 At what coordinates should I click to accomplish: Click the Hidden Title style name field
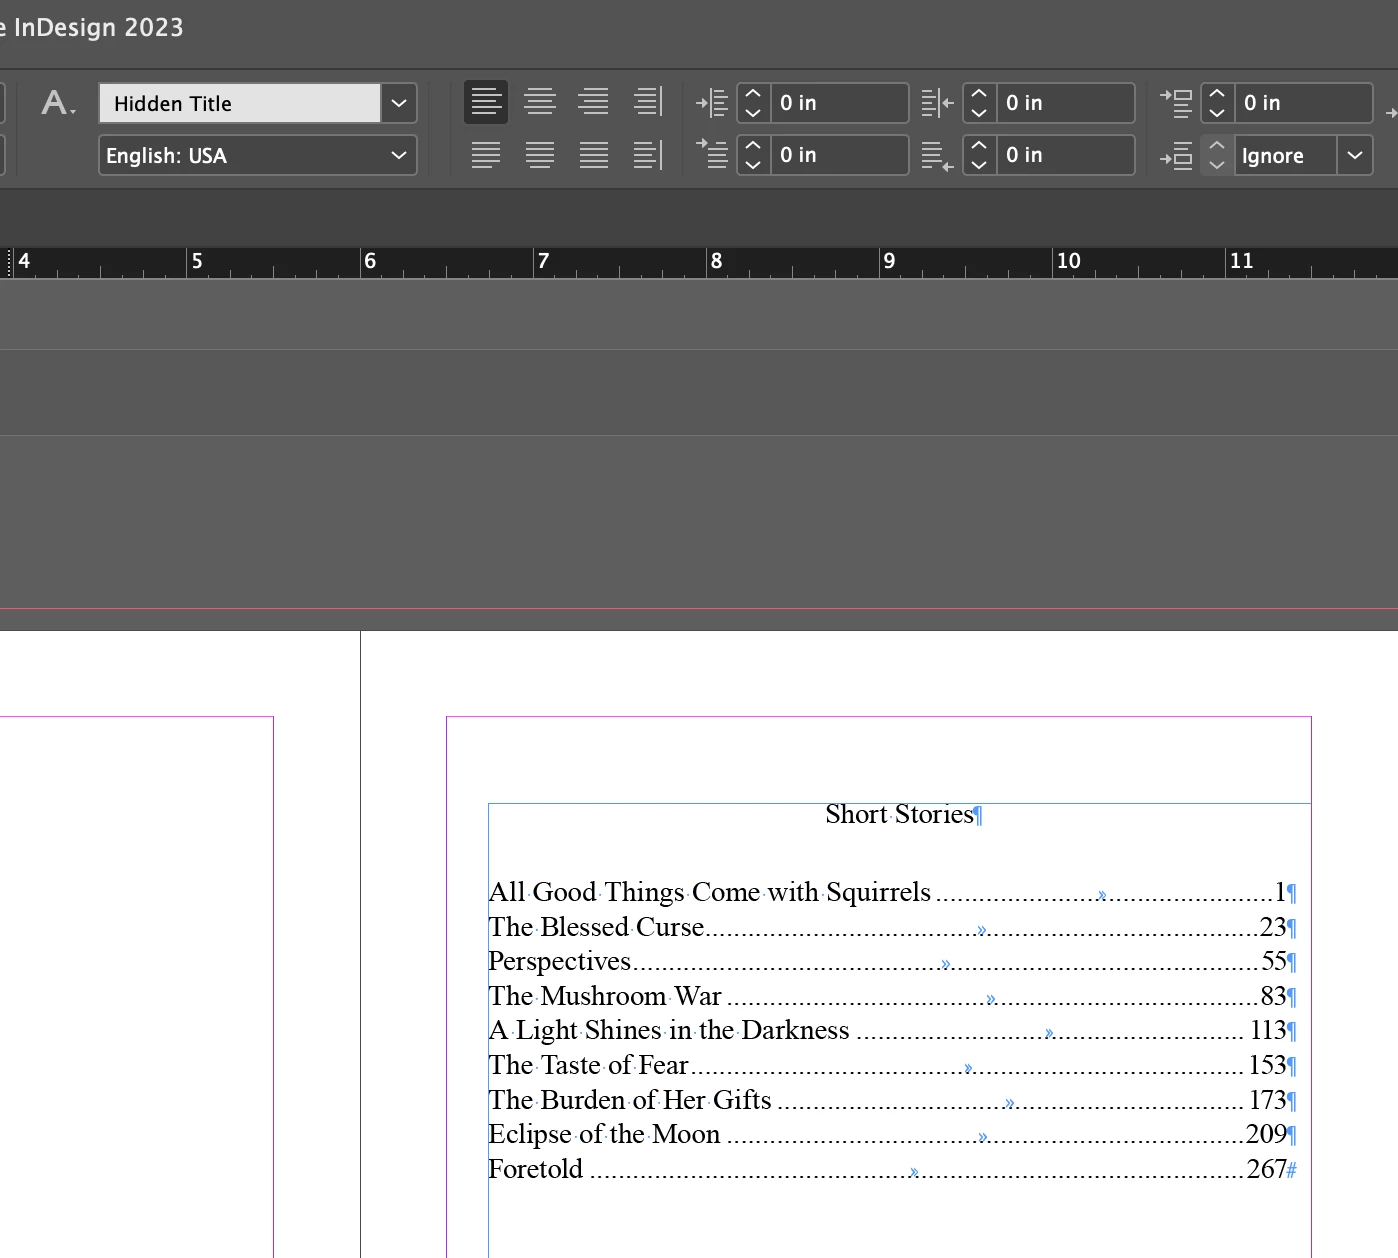[240, 103]
